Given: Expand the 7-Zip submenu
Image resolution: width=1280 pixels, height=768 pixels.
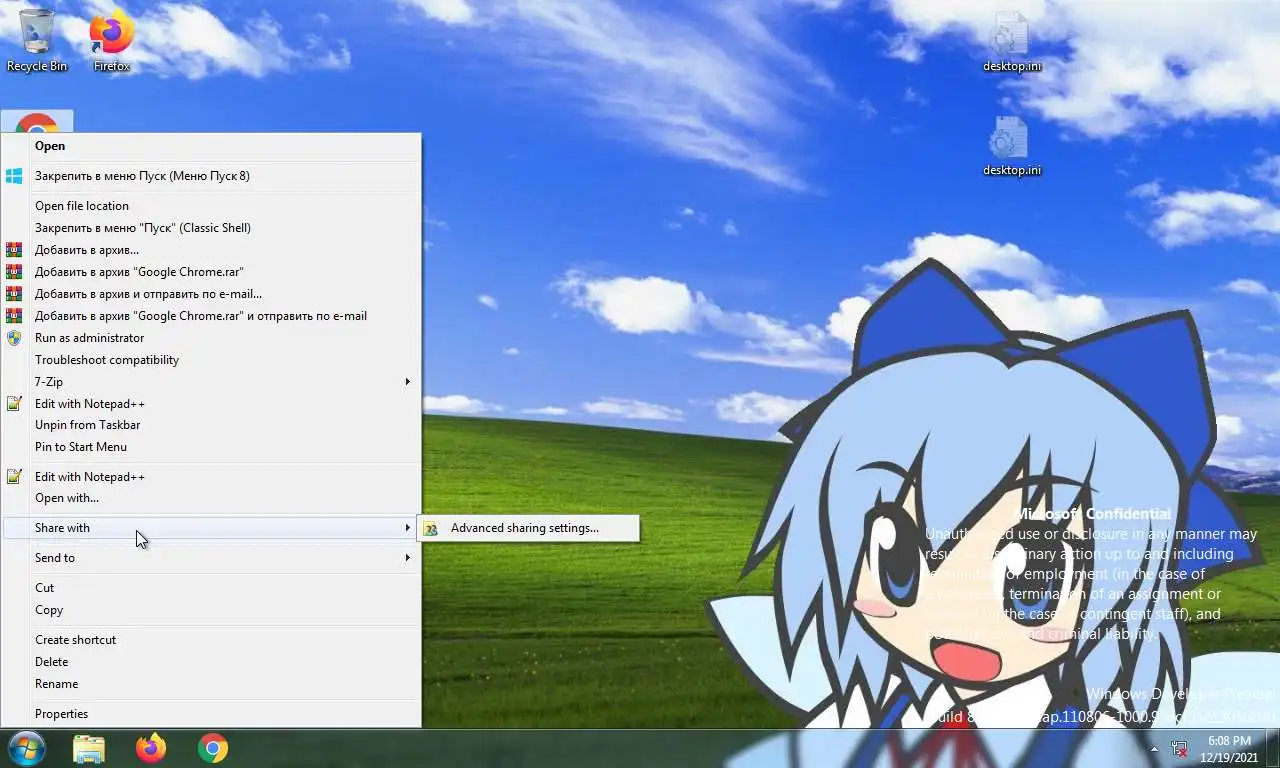Looking at the screenshot, I should pyautogui.click(x=212, y=382).
